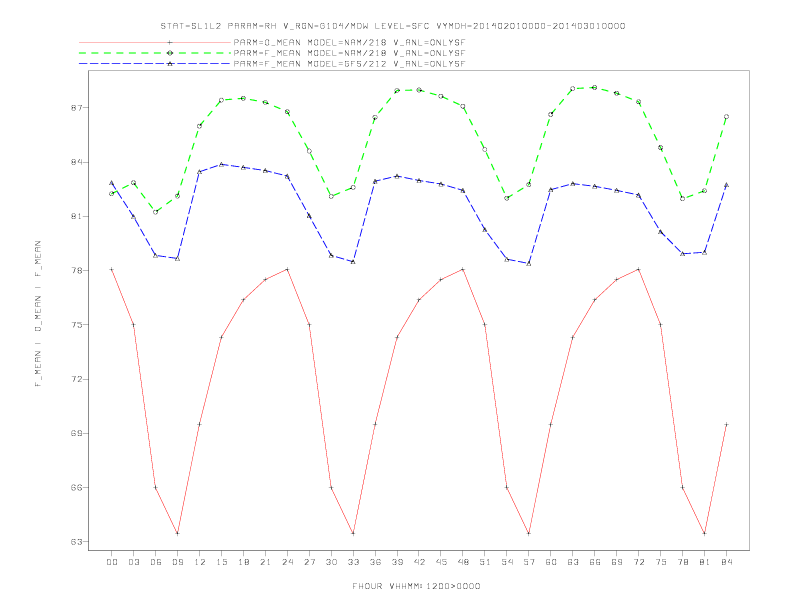Click the triangle marker on the blue legend line
The height and width of the screenshot is (612, 792).
170,64
